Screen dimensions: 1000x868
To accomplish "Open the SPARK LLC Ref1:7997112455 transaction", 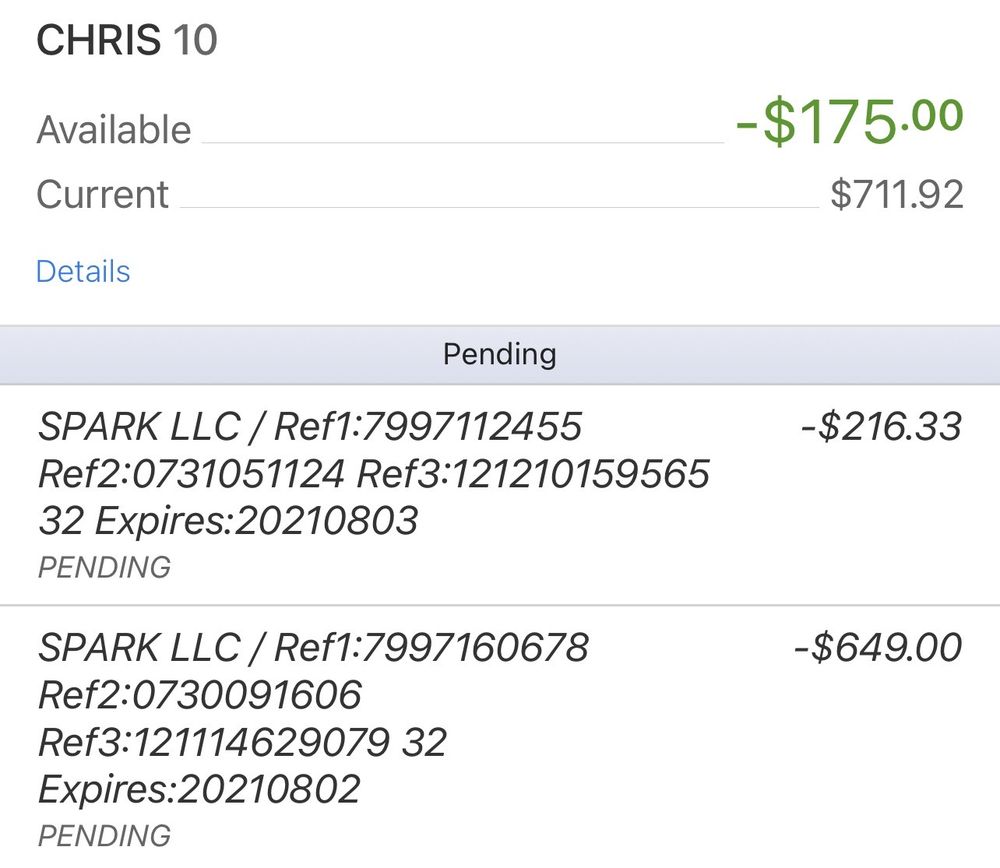I will pyautogui.click(x=310, y=427).
